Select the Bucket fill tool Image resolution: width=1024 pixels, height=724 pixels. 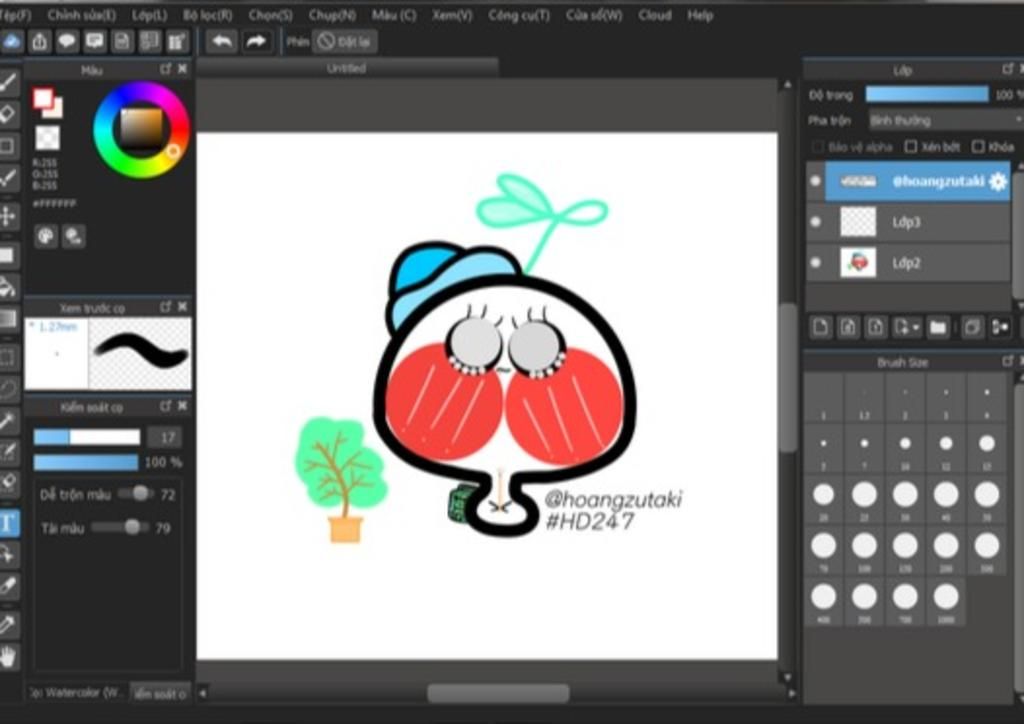[x=8, y=287]
